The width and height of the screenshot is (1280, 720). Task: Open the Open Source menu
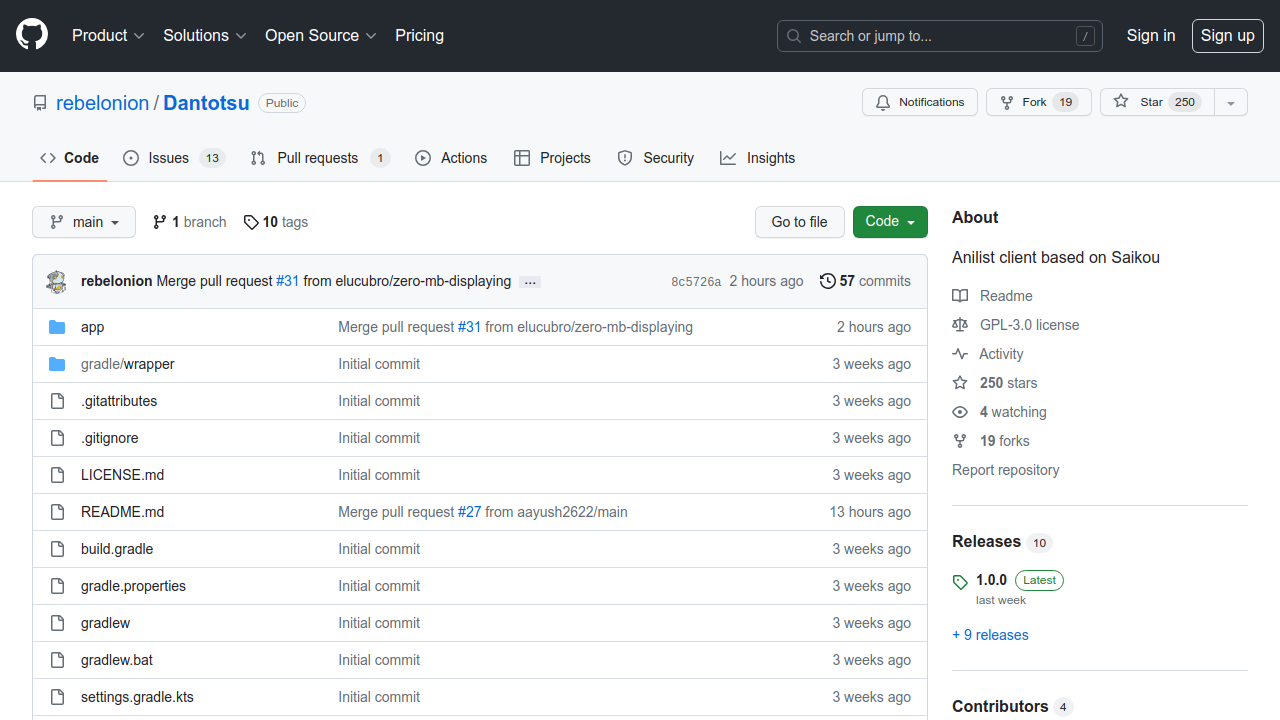pyautogui.click(x=320, y=36)
